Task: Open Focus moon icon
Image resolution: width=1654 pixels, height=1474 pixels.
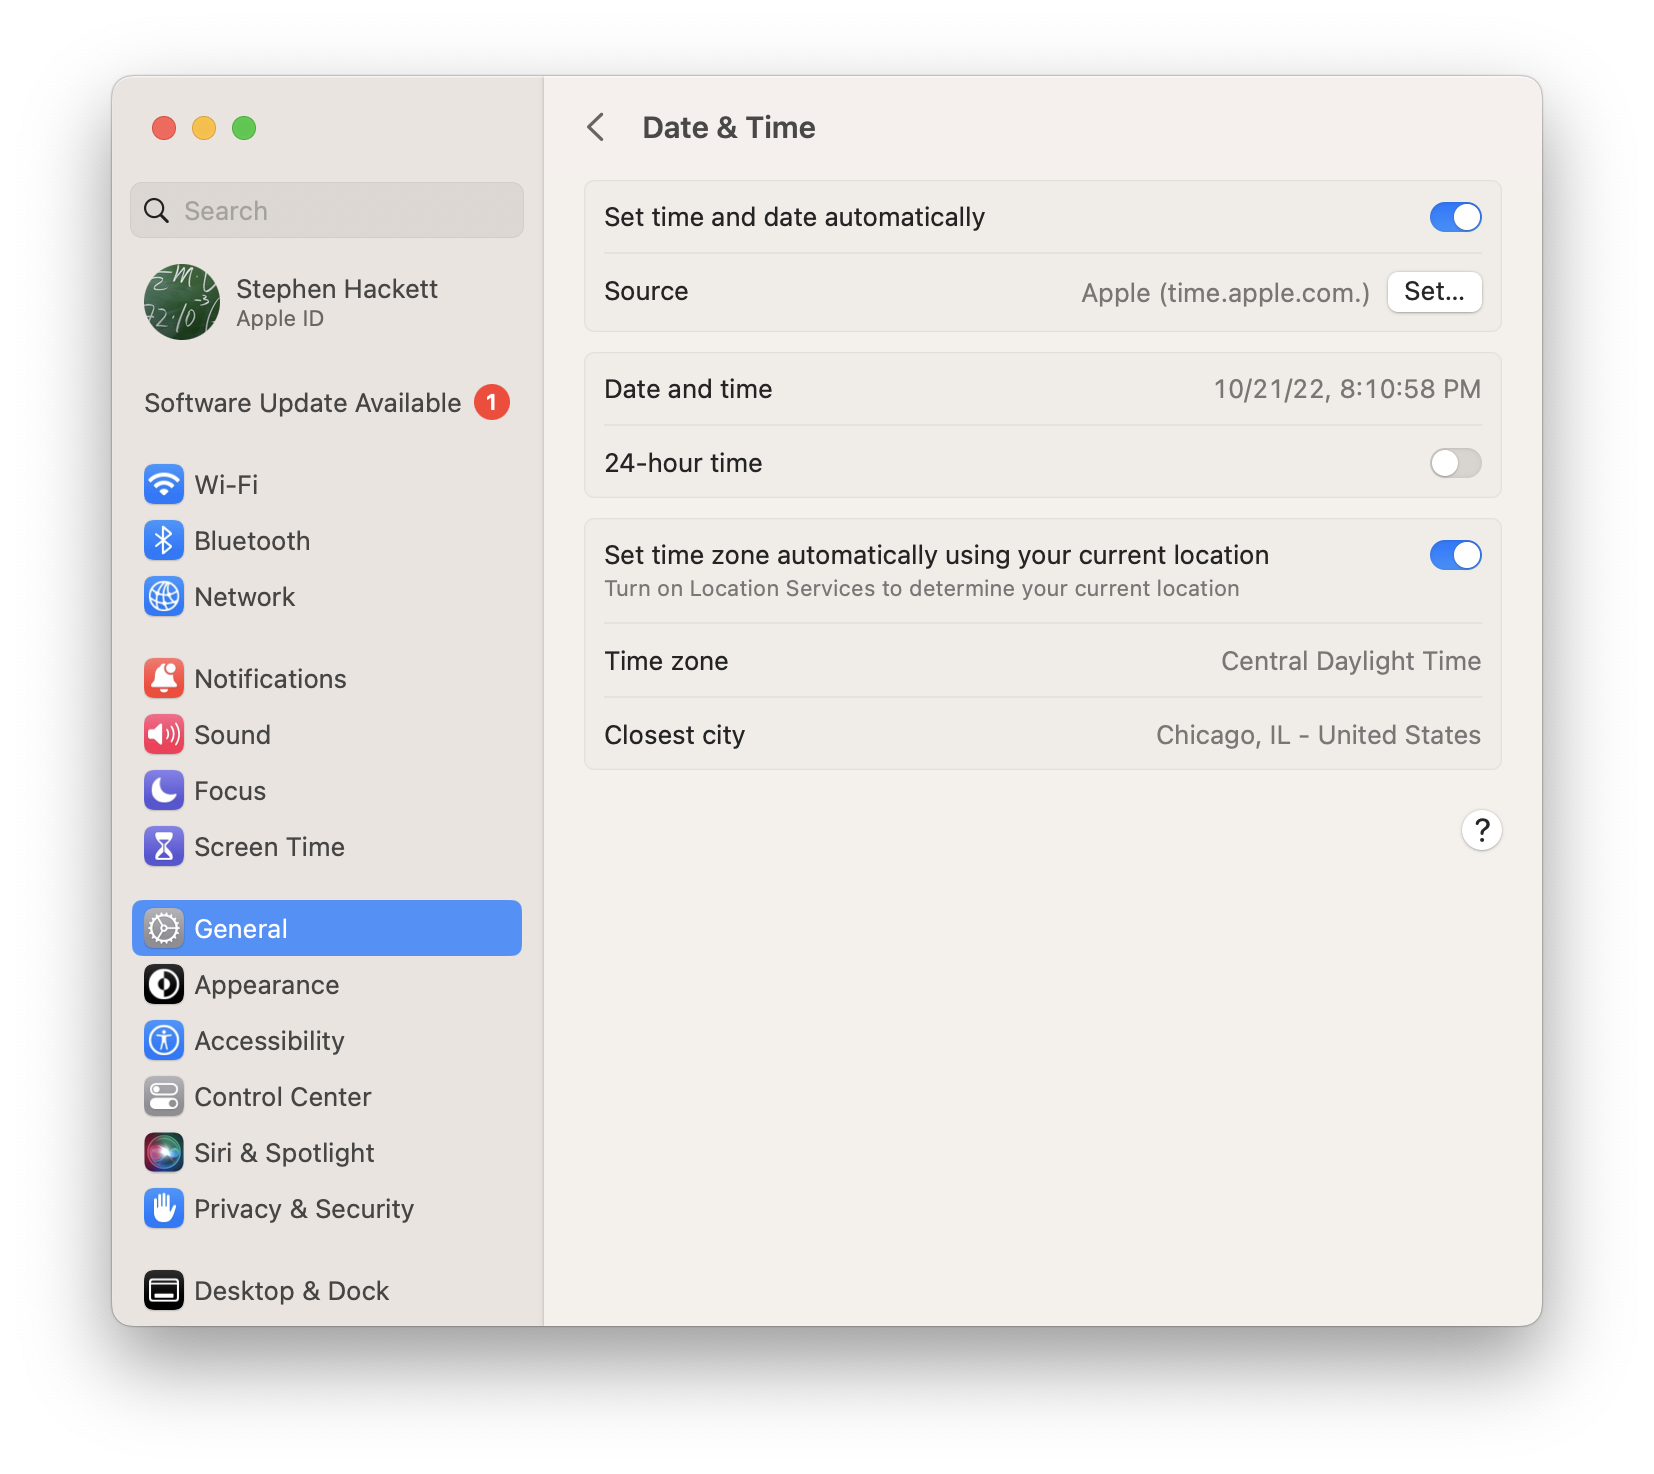Action: tap(164, 791)
